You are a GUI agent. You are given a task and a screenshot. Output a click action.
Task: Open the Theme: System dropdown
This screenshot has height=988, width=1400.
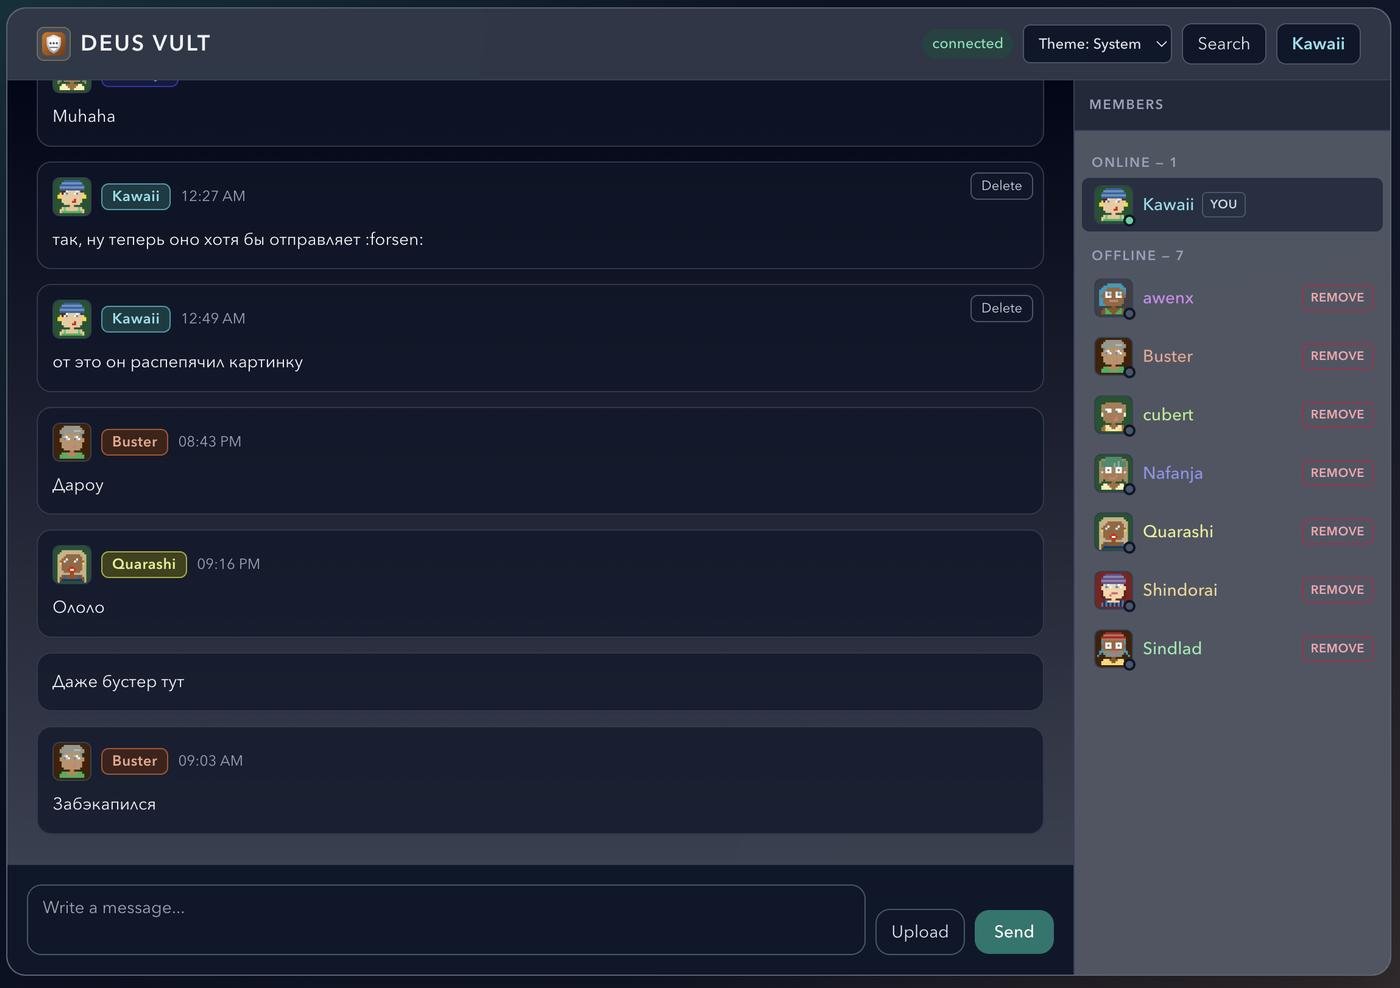click(x=1096, y=44)
